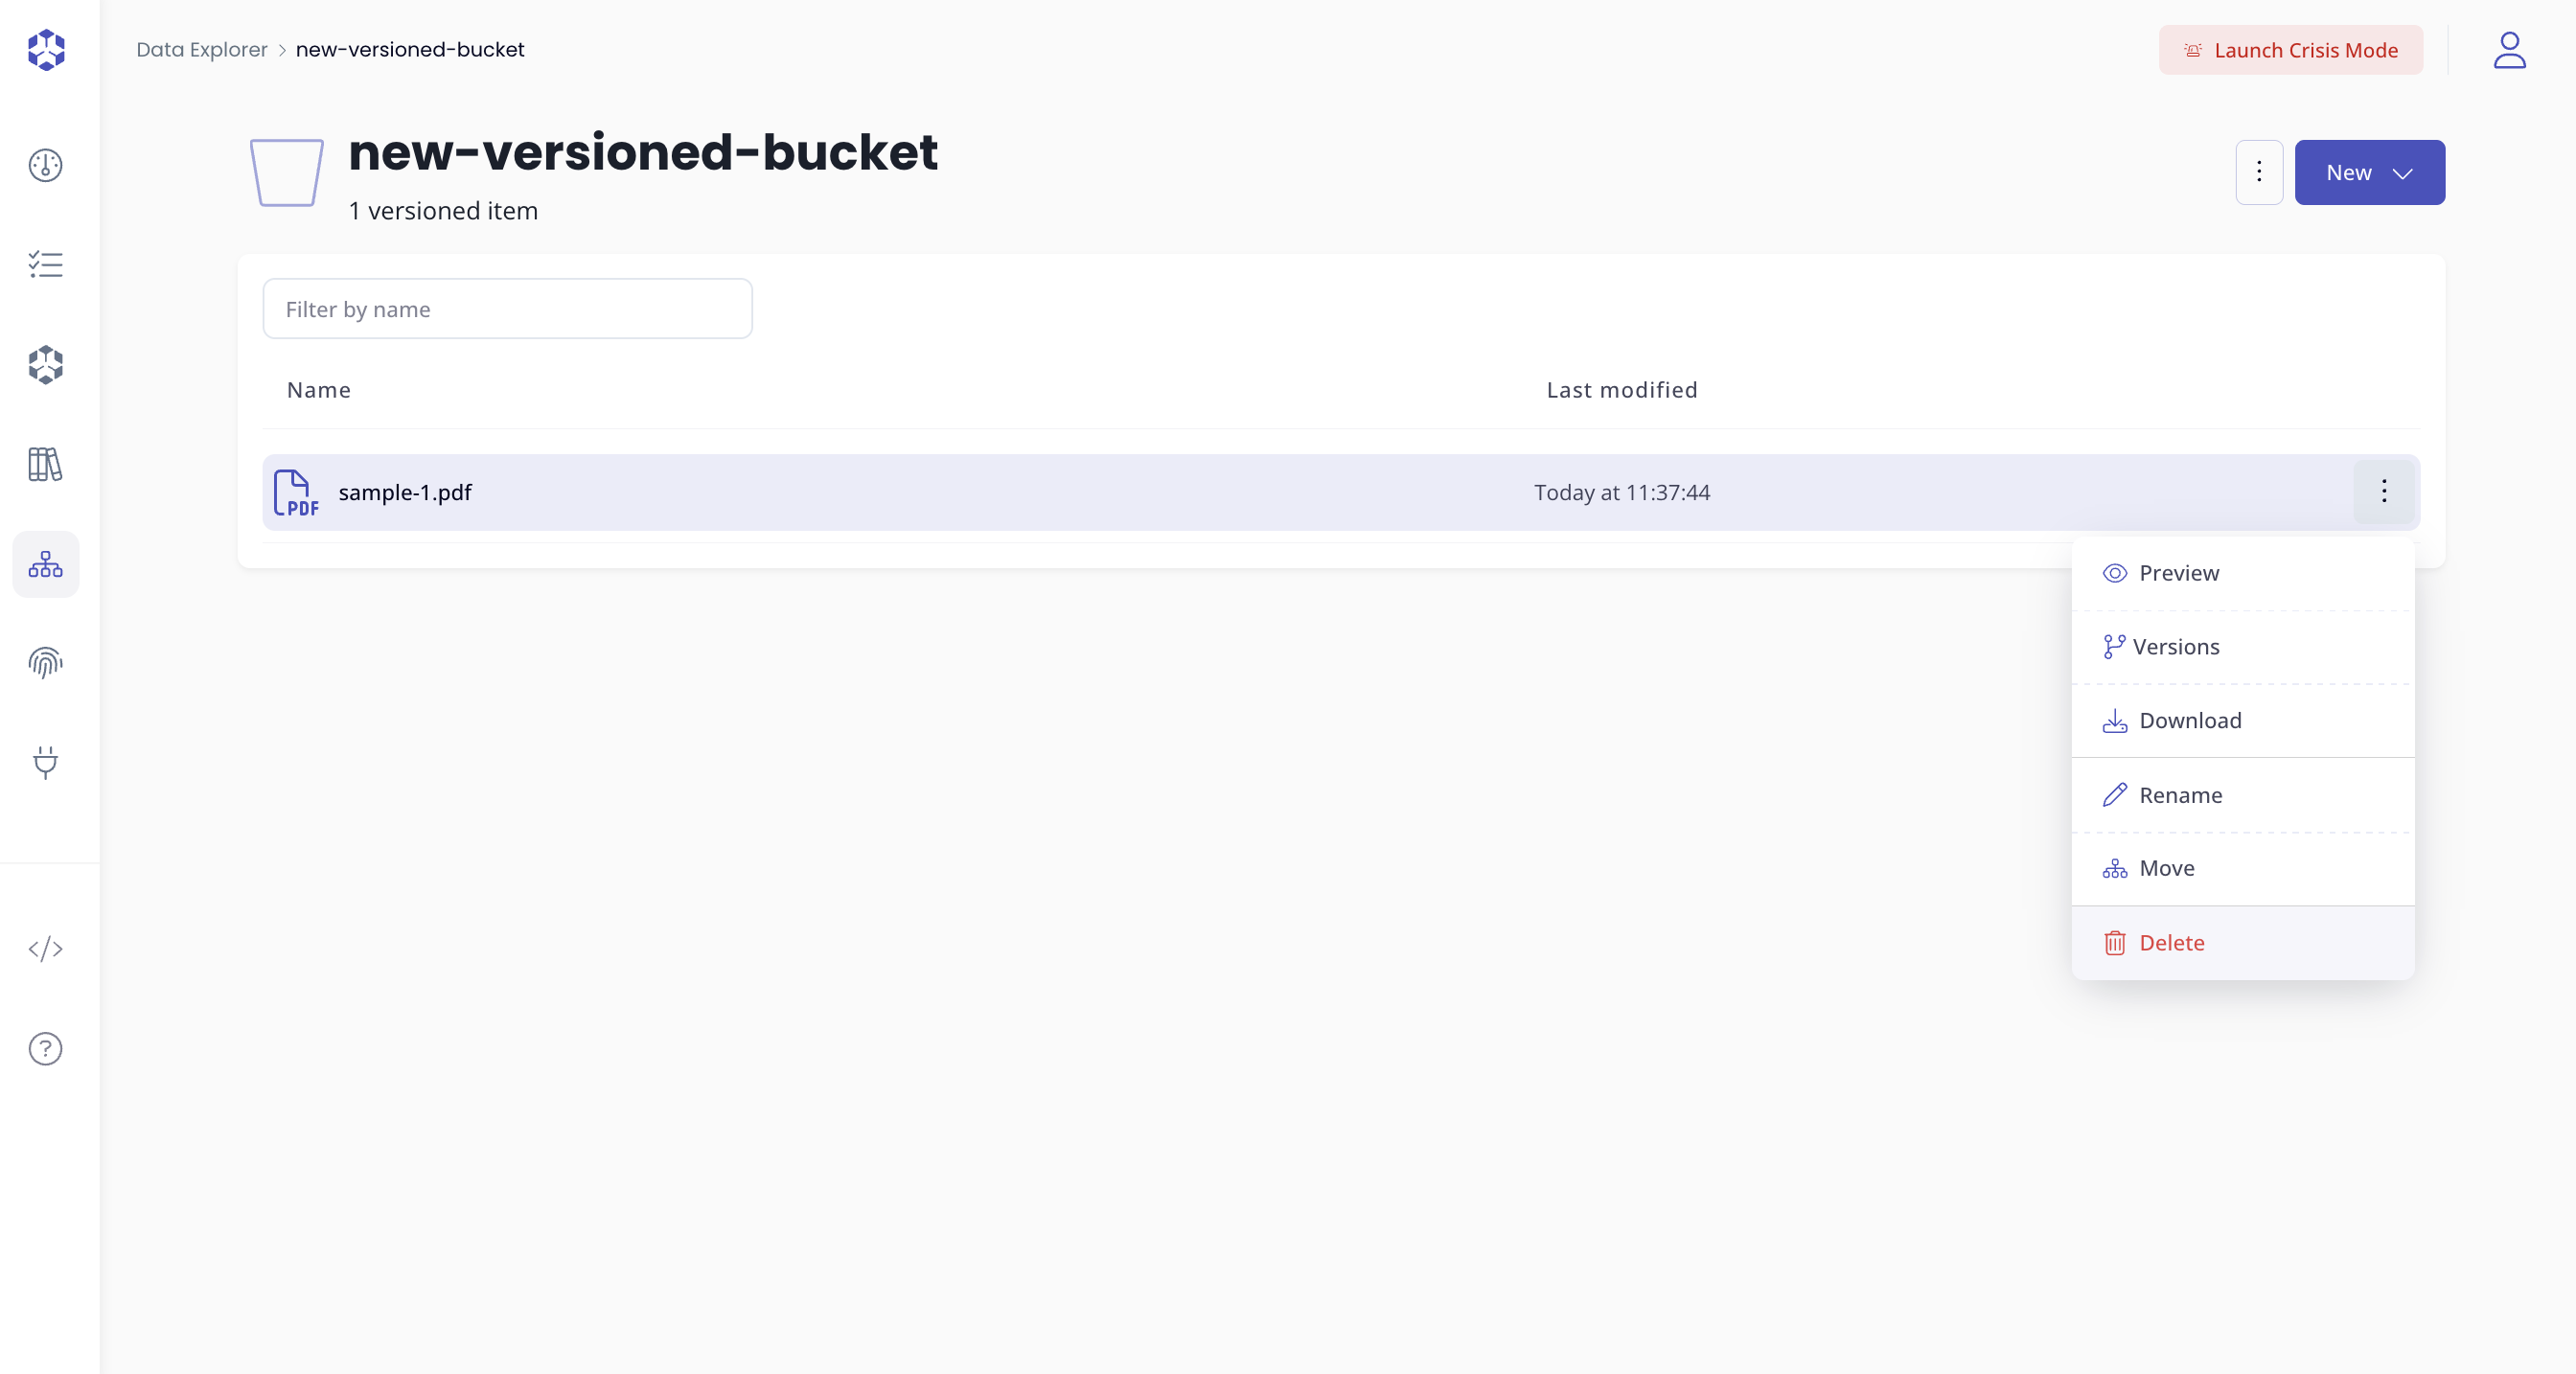Open the bucket options three-dot menu
Image resolution: width=2576 pixels, height=1374 pixels.
coord(2259,173)
